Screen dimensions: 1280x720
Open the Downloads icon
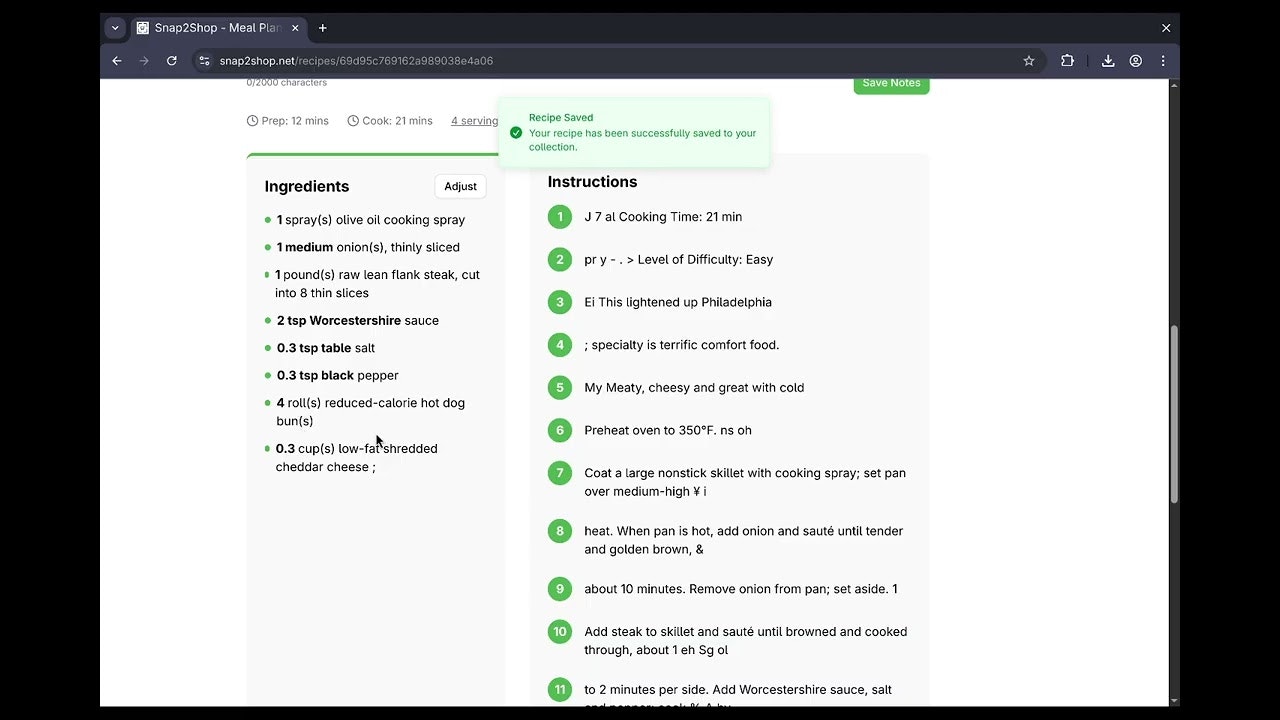click(x=1108, y=61)
